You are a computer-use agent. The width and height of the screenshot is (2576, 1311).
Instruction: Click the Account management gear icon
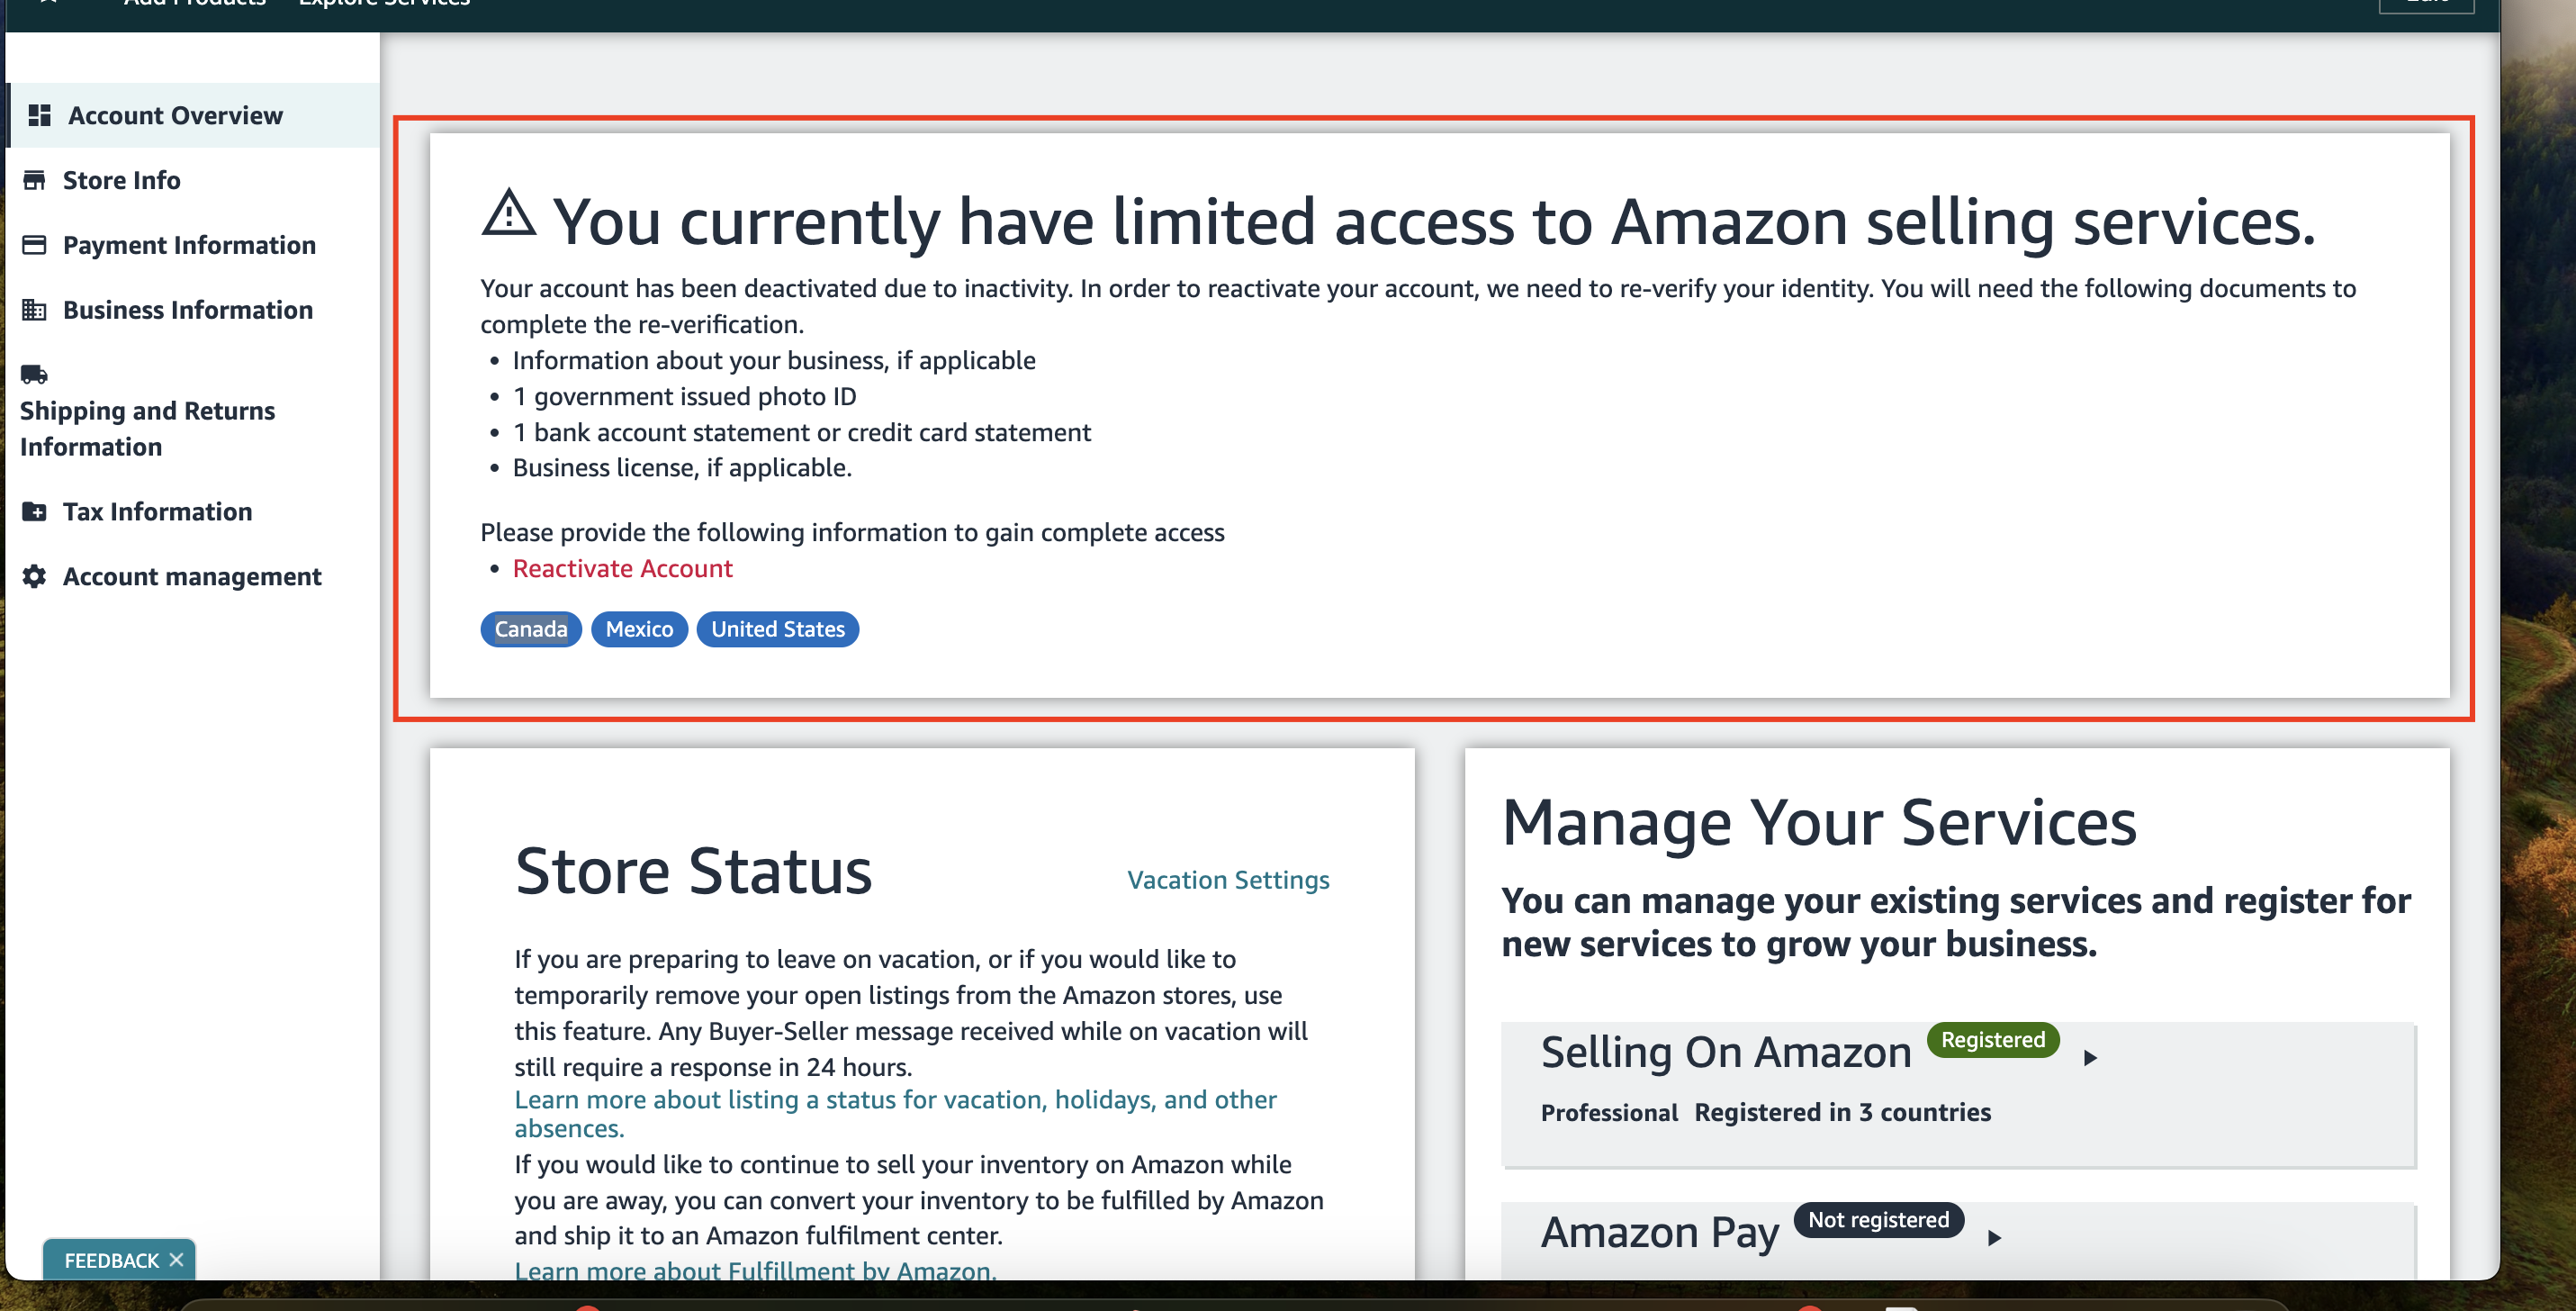coord(34,576)
